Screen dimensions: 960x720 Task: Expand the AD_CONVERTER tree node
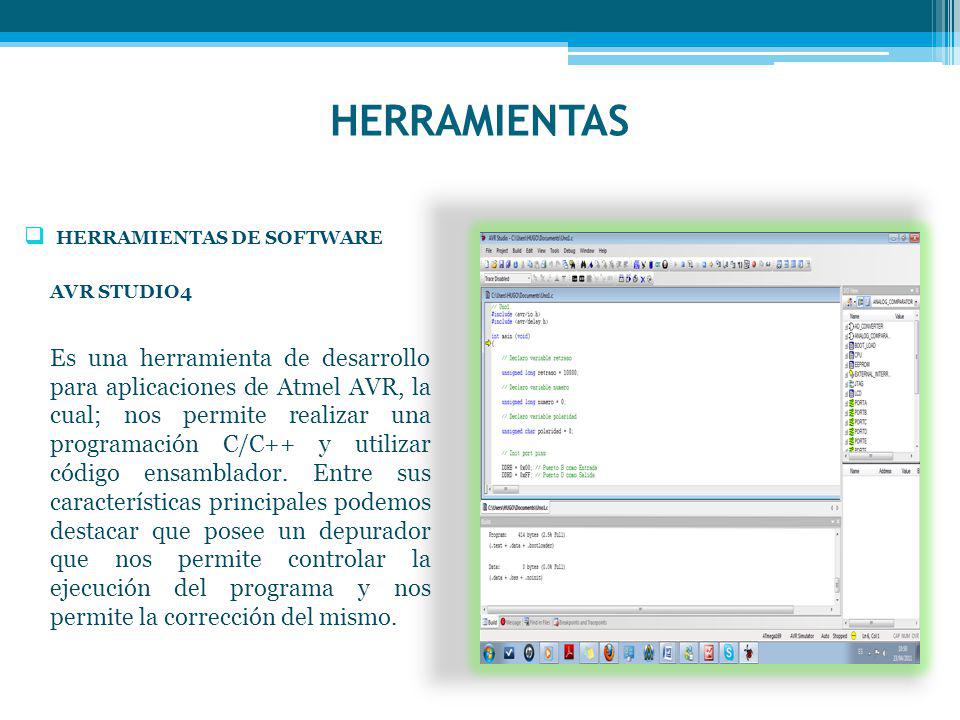coord(847,327)
